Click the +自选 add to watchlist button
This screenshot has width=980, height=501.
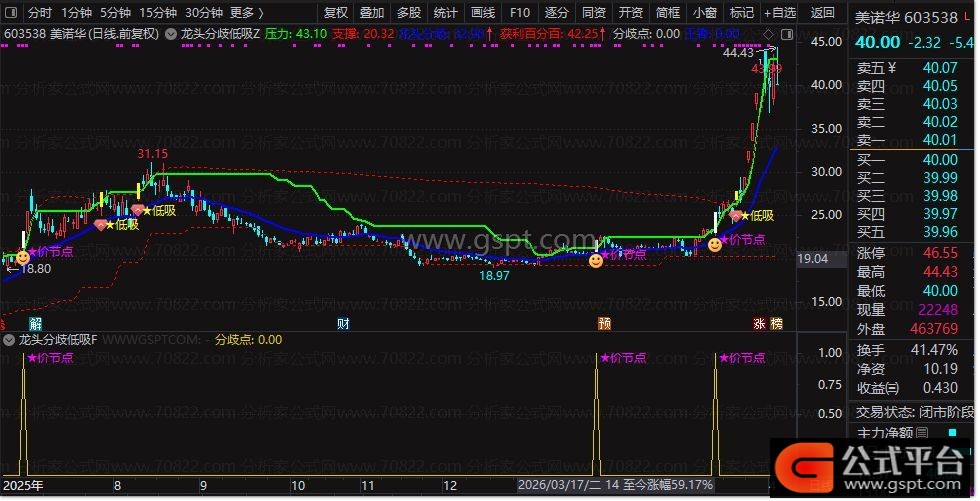tap(779, 13)
